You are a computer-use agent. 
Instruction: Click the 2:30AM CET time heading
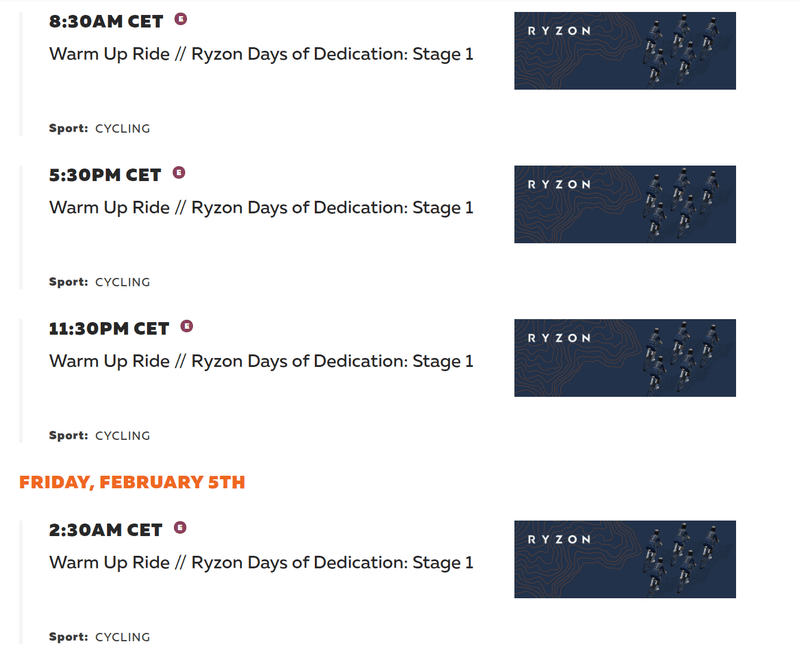click(x=106, y=530)
